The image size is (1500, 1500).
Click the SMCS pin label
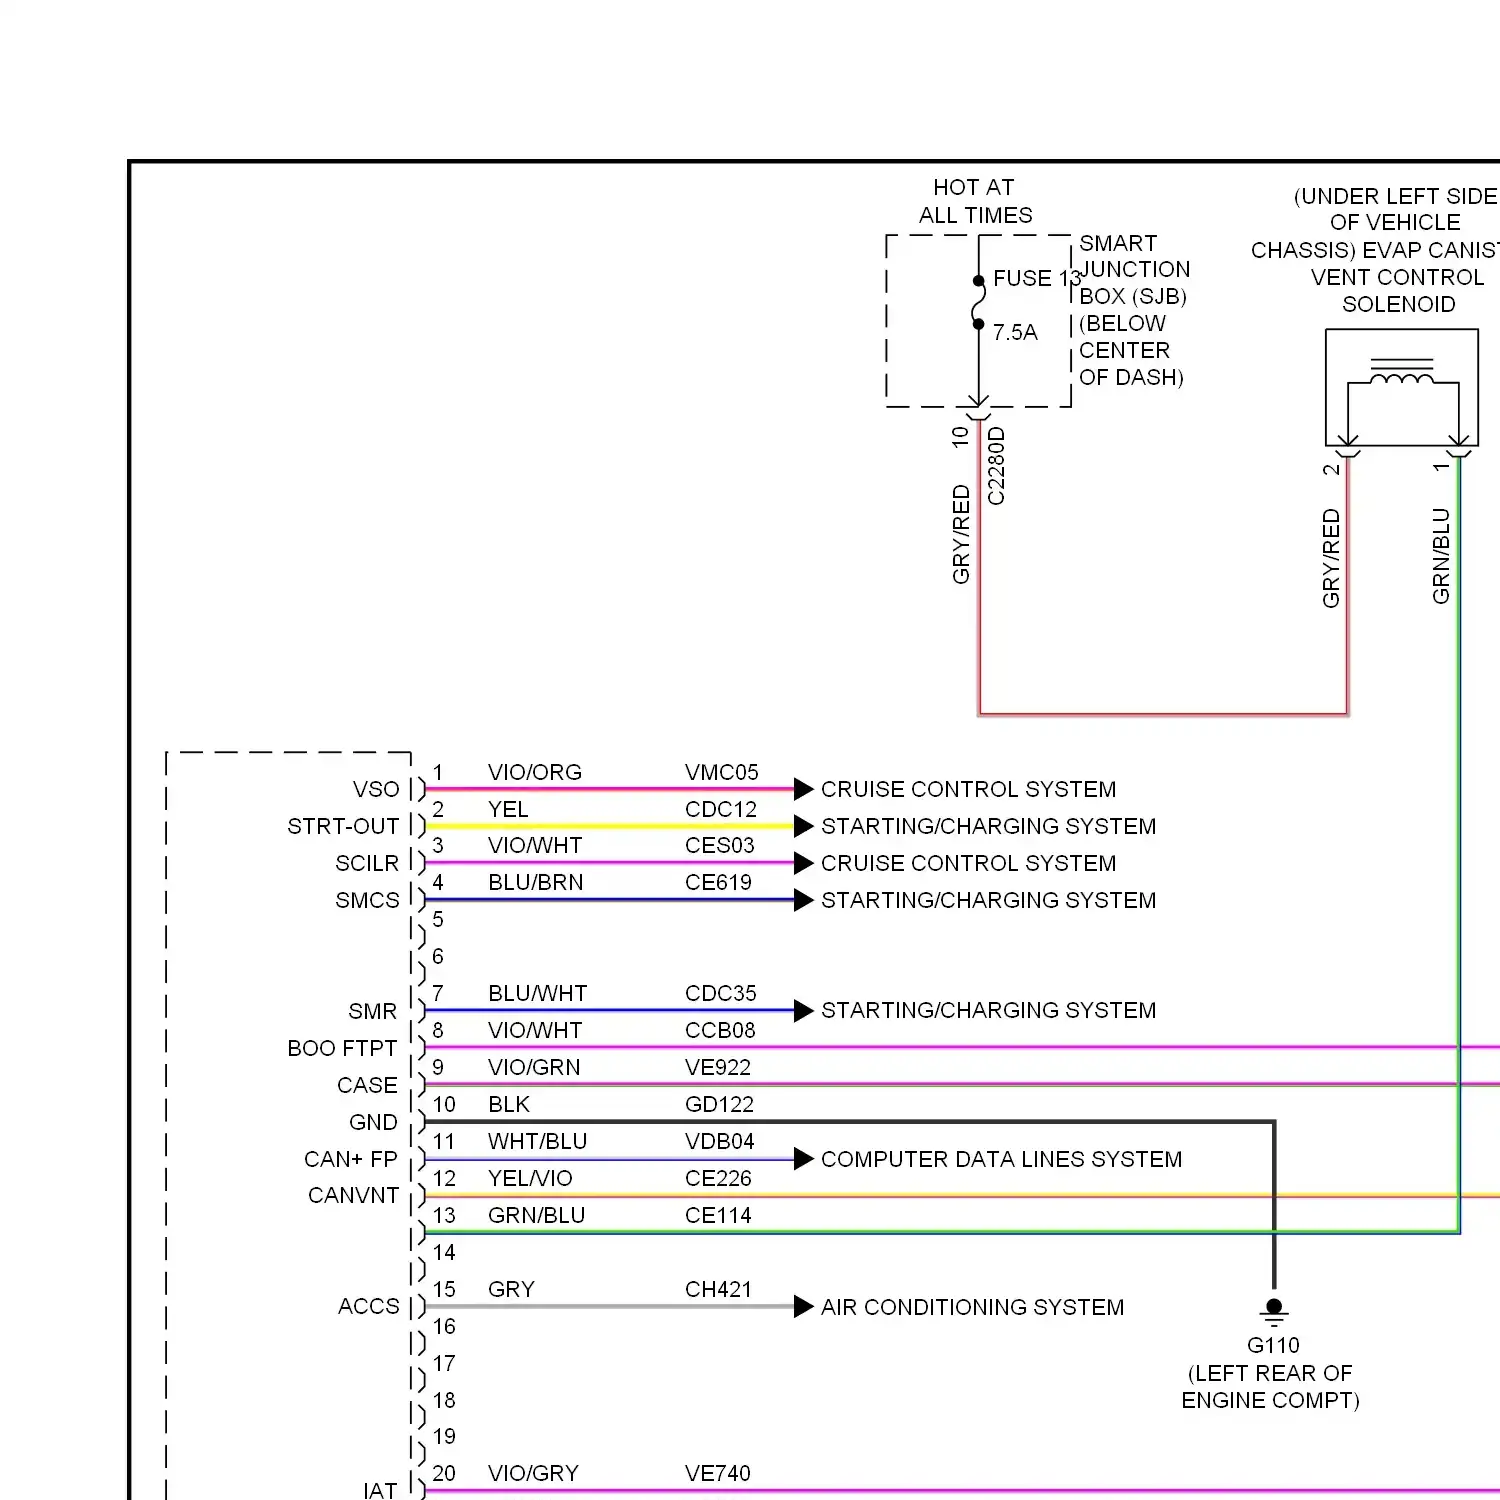point(367,900)
